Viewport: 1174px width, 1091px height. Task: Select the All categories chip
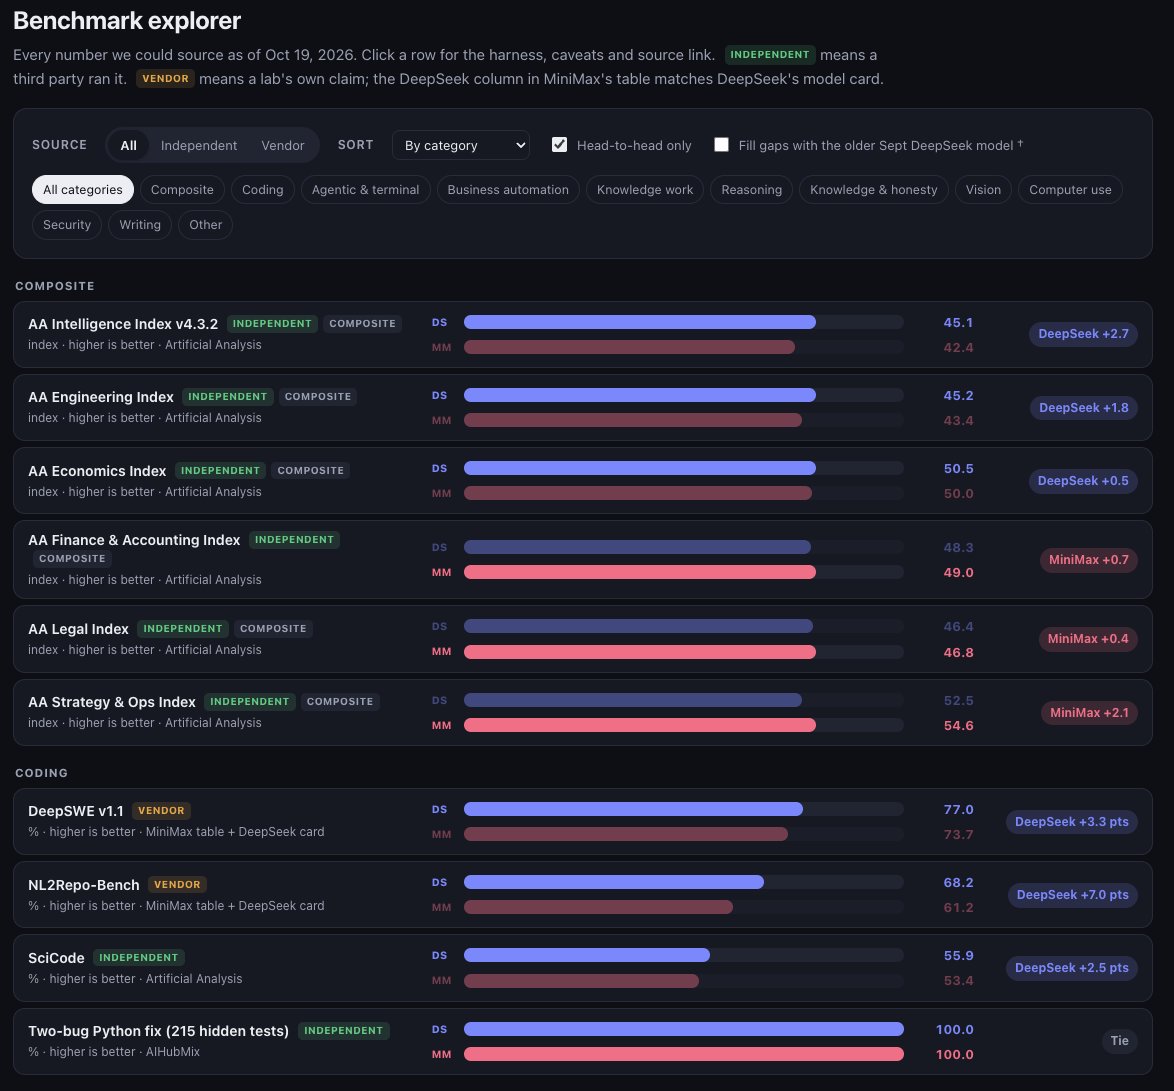point(82,189)
